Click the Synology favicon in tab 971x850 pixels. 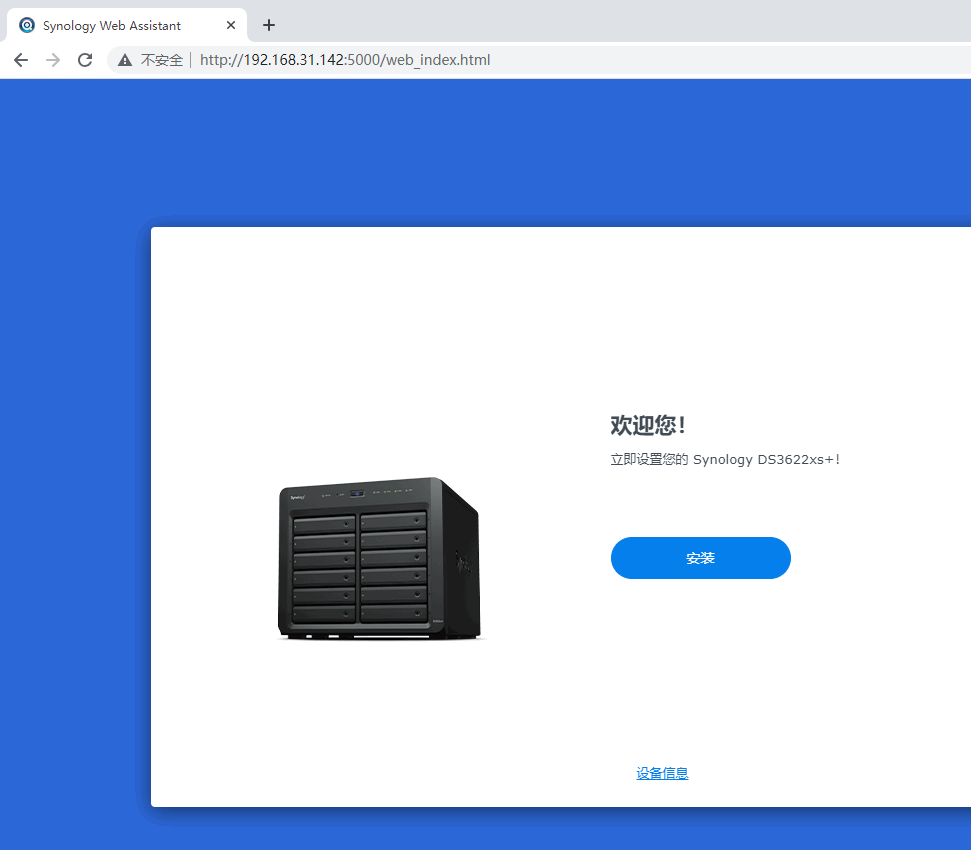tap(27, 25)
